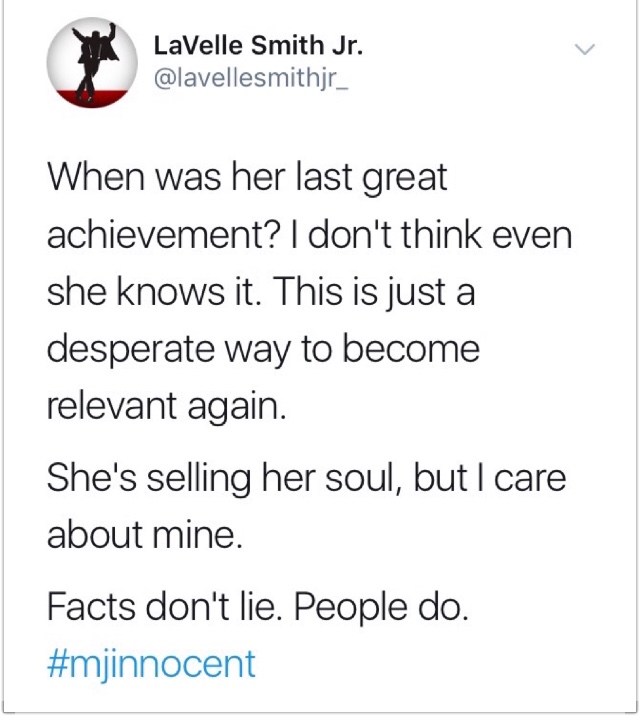The width and height of the screenshot is (640, 716).
Task: Click the line "she knows it. This is just a"
Action: click(261, 293)
